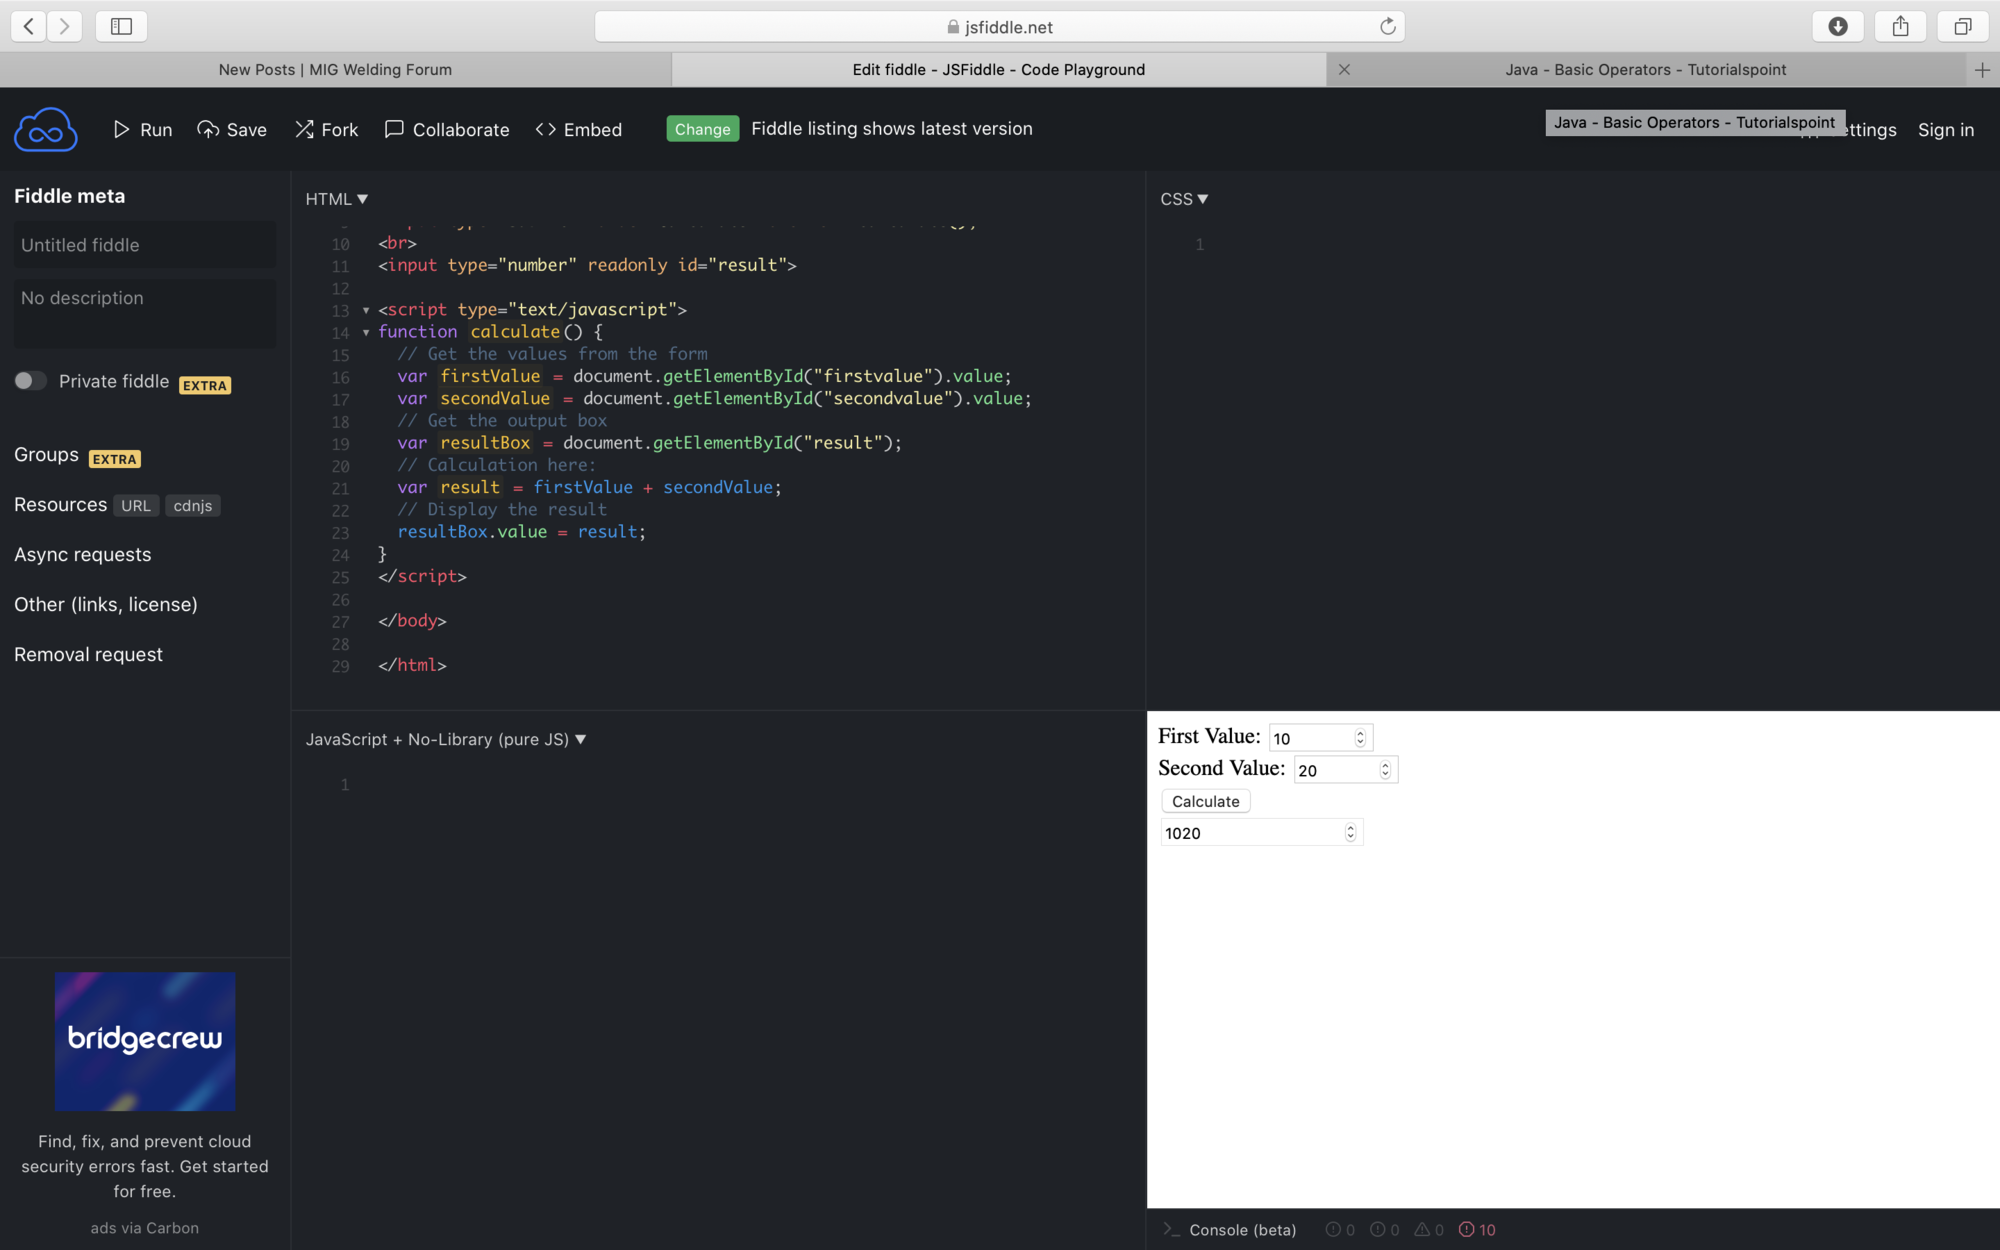Open the Collaborate option
Viewport: 2000px width, 1250px height.
click(x=447, y=129)
